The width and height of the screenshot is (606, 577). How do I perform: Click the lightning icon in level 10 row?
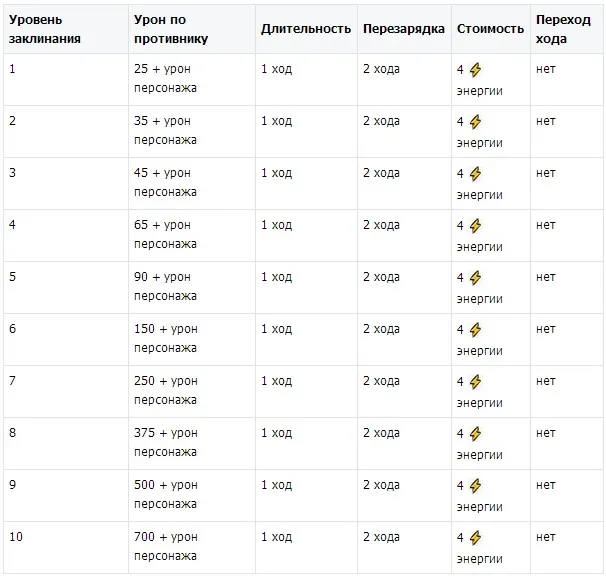(475, 538)
